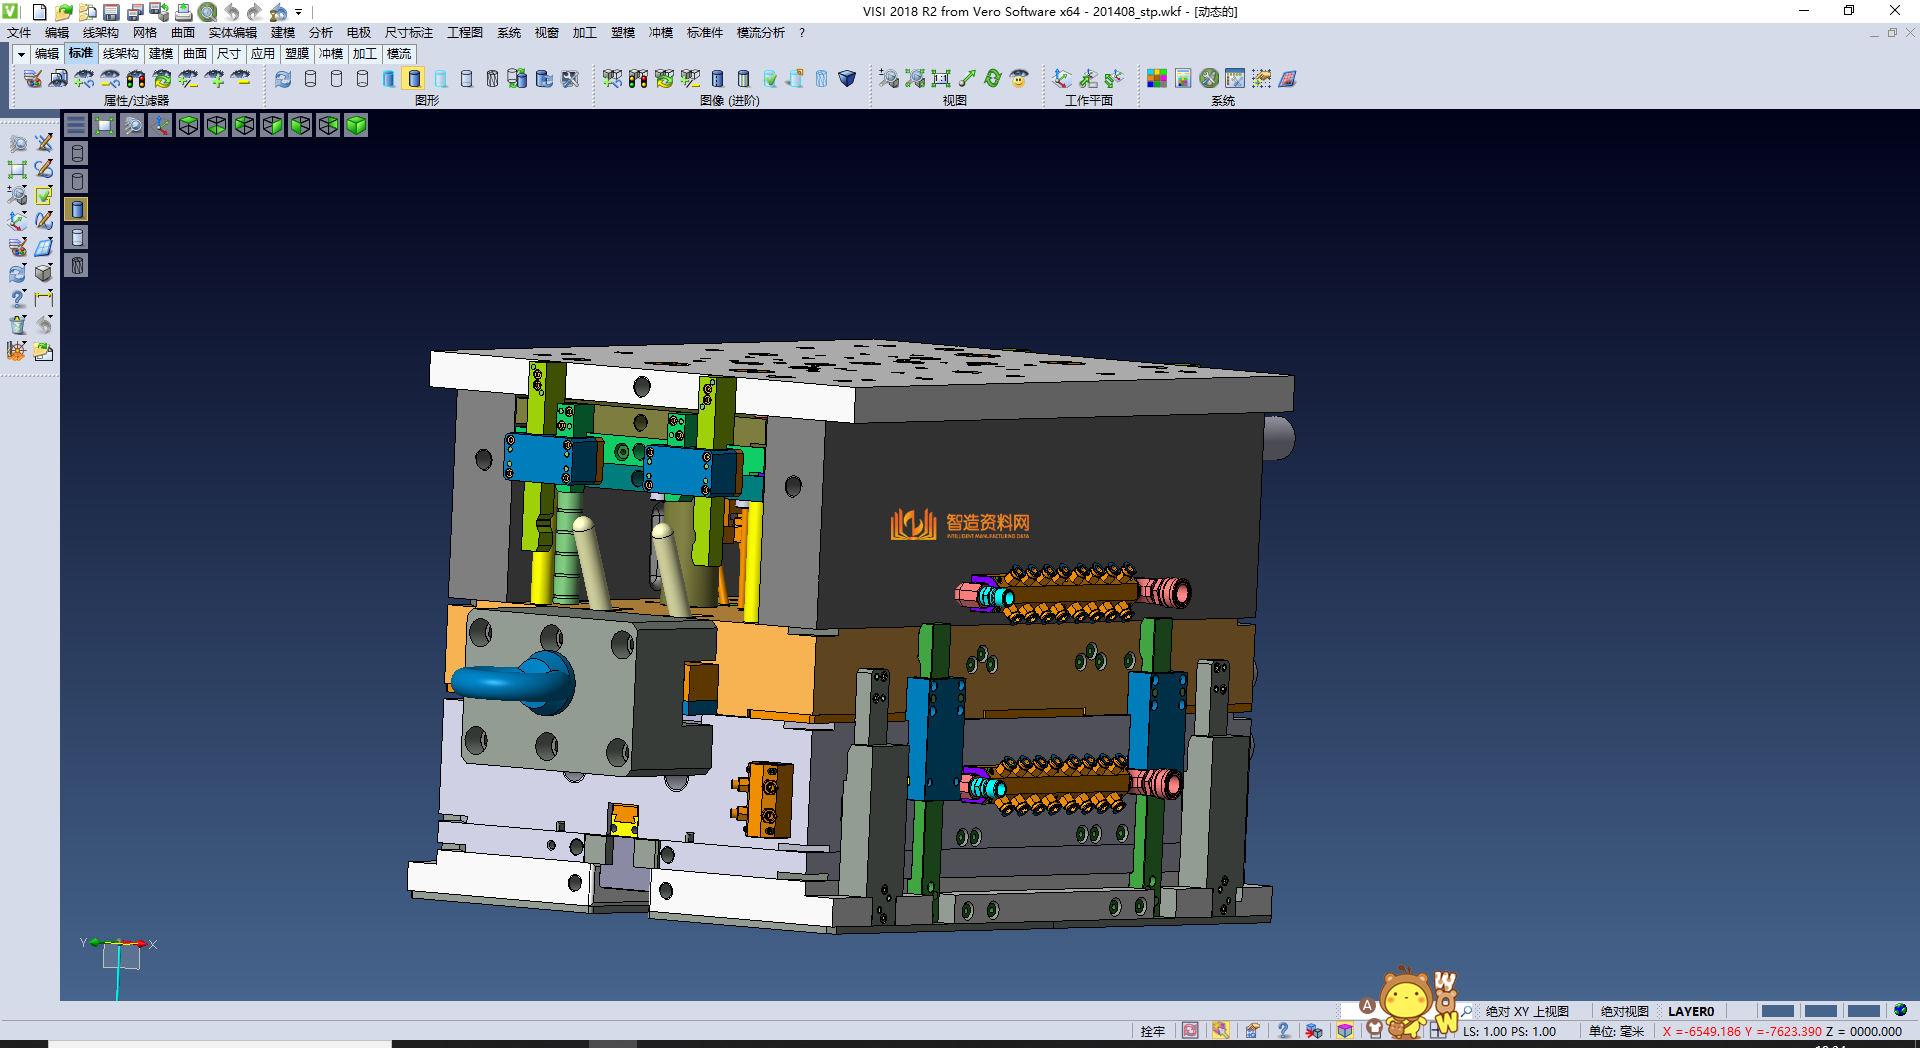Click the Save icon in quick access toolbar
This screenshot has width=1920, height=1048.
[111, 12]
